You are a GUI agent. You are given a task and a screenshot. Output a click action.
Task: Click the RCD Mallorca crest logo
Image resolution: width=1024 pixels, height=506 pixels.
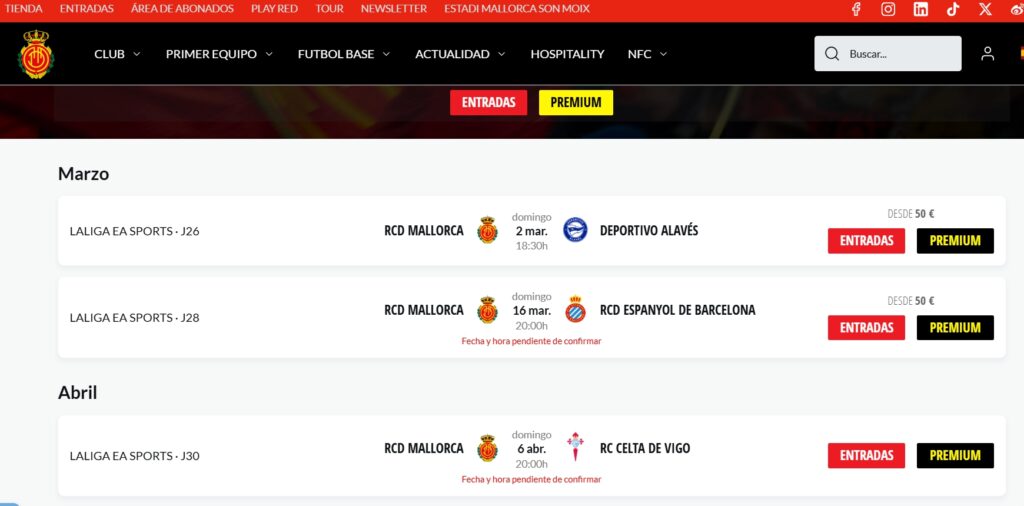click(x=36, y=54)
